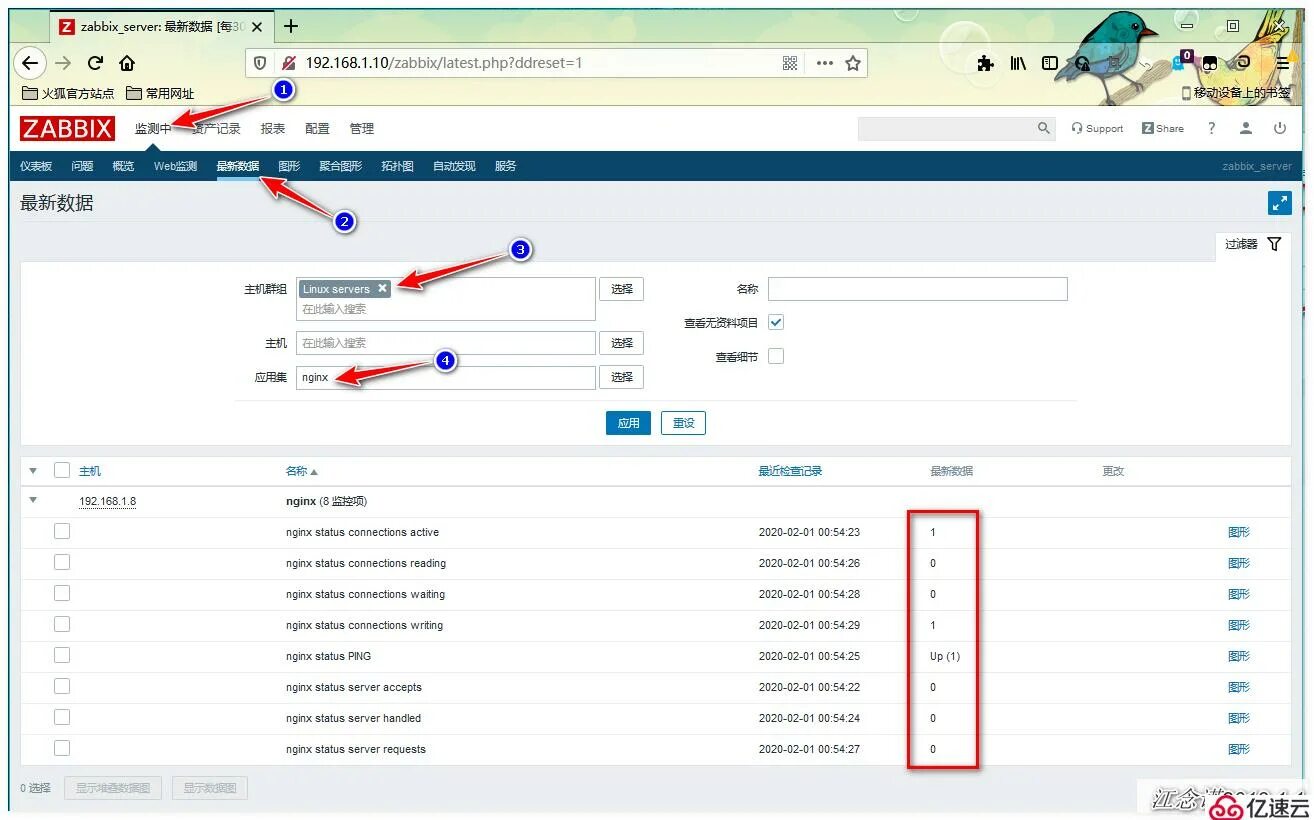The image size is (1314, 820).
Task: Open the 资产记录 menu
Action: (216, 128)
